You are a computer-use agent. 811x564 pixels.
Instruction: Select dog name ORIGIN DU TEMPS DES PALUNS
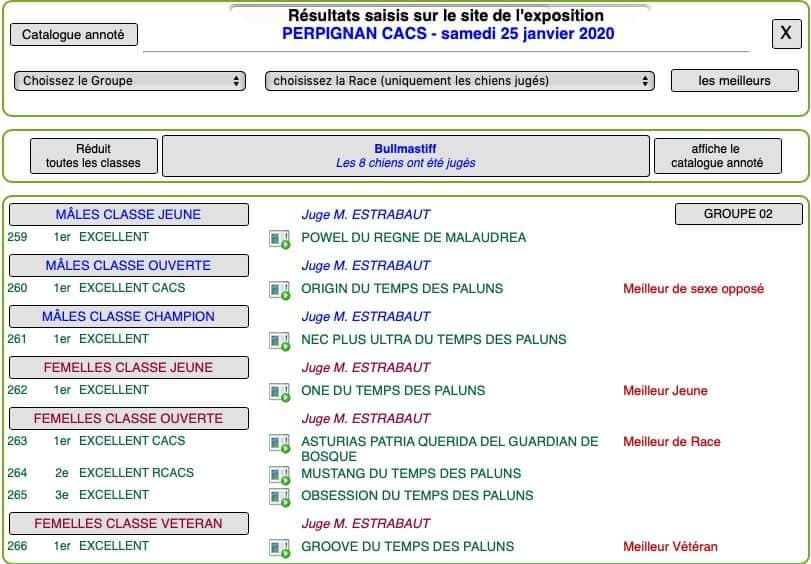[x=402, y=289]
